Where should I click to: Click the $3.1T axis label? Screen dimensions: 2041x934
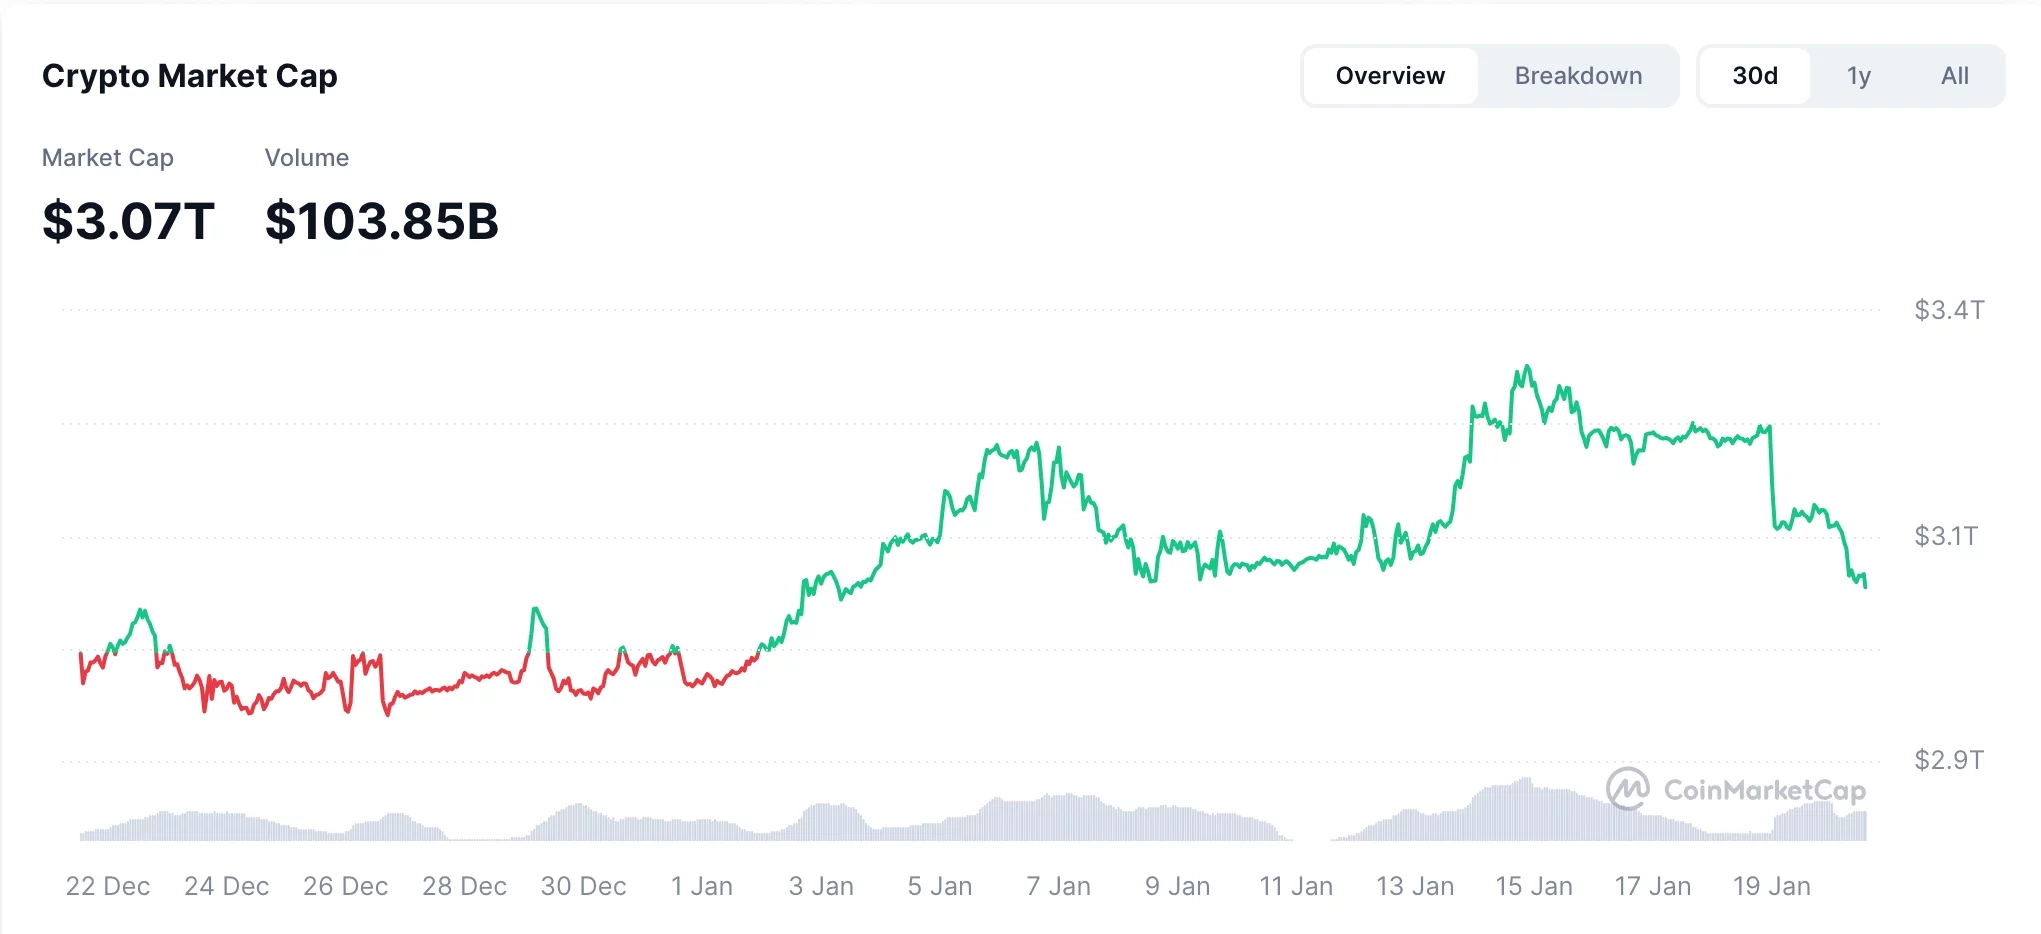click(1947, 535)
